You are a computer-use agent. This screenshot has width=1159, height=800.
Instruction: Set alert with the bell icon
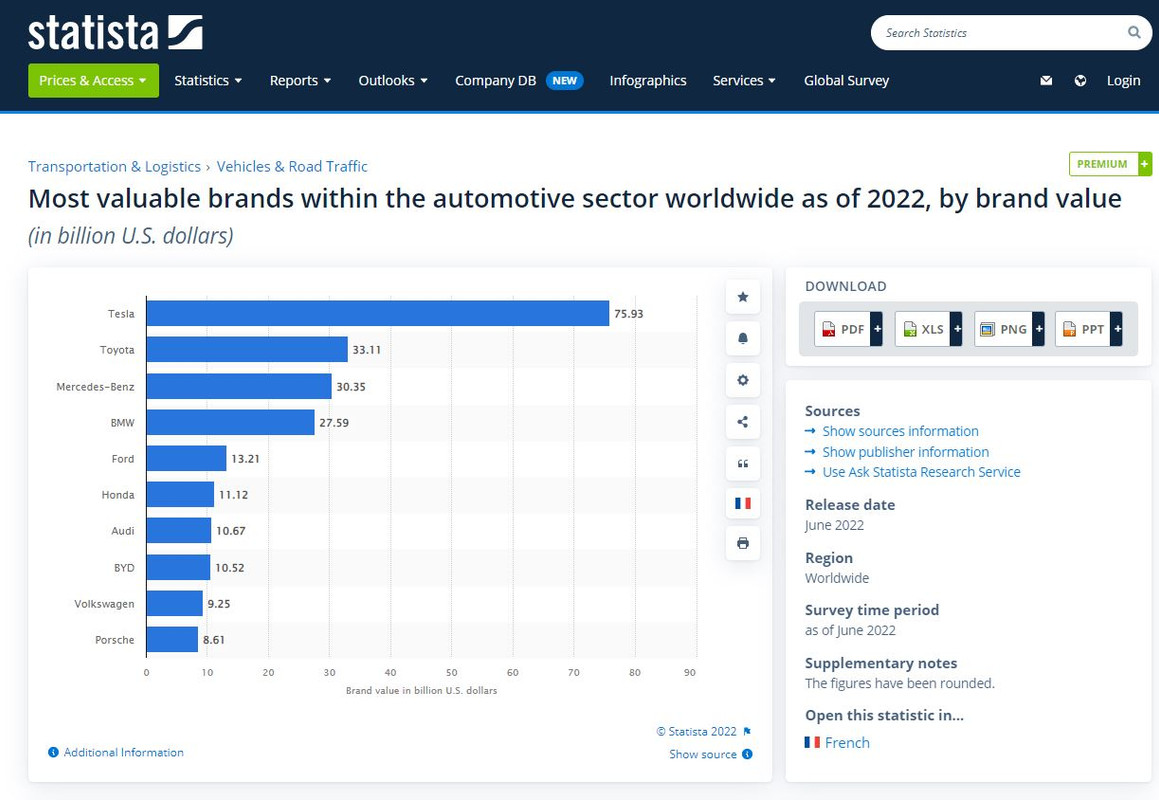tap(743, 339)
